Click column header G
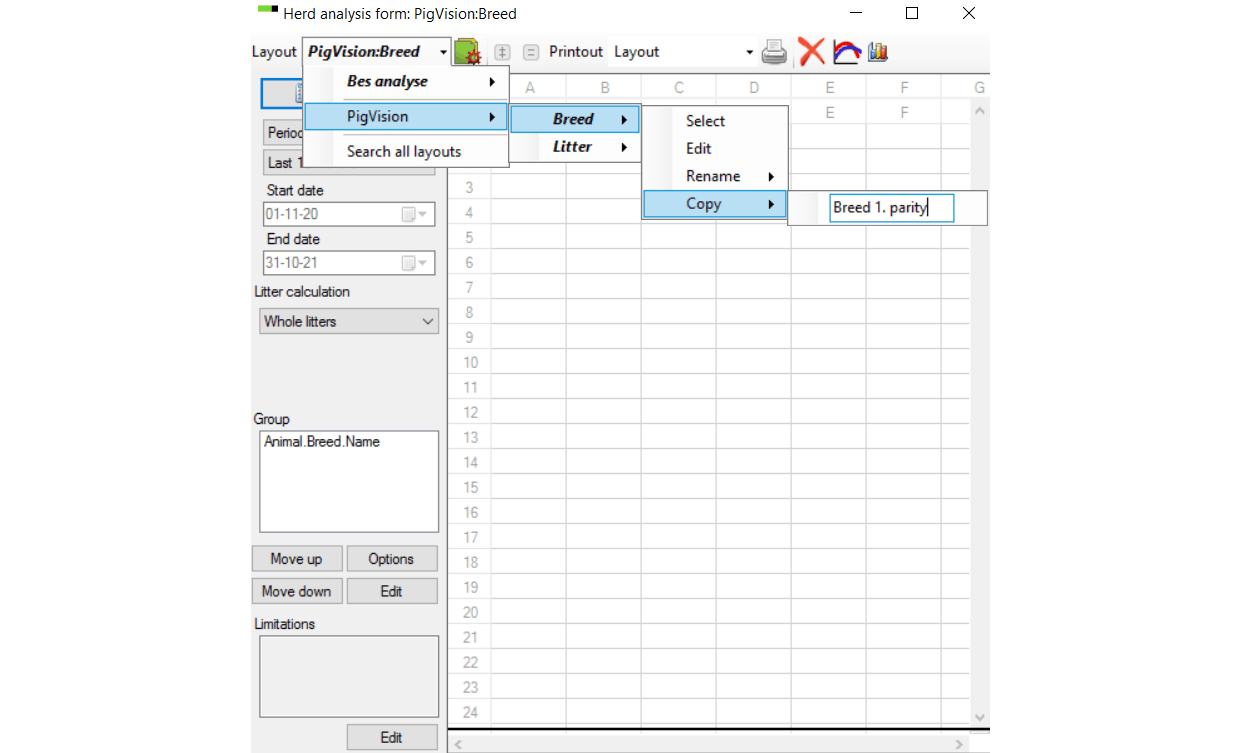The image size is (1241, 753). pyautogui.click(x=978, y=88)
